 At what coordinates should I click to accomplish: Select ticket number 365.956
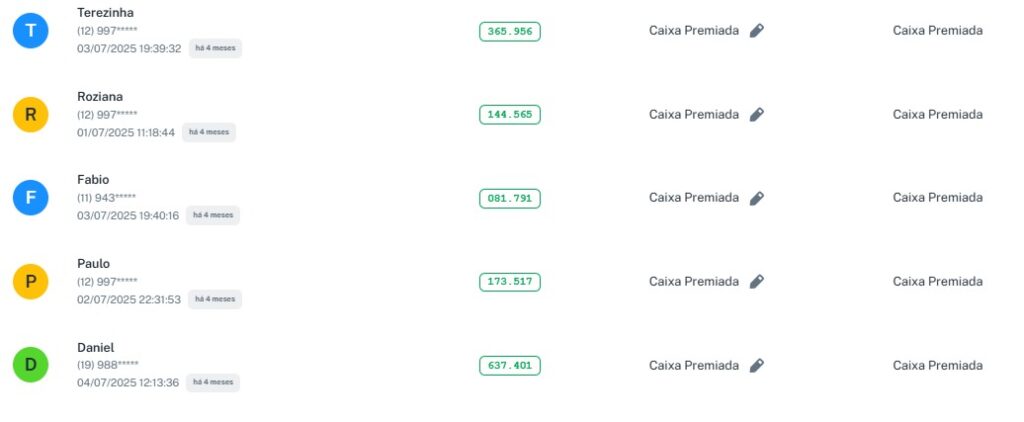pyautogui.click(x=510, y=32)
